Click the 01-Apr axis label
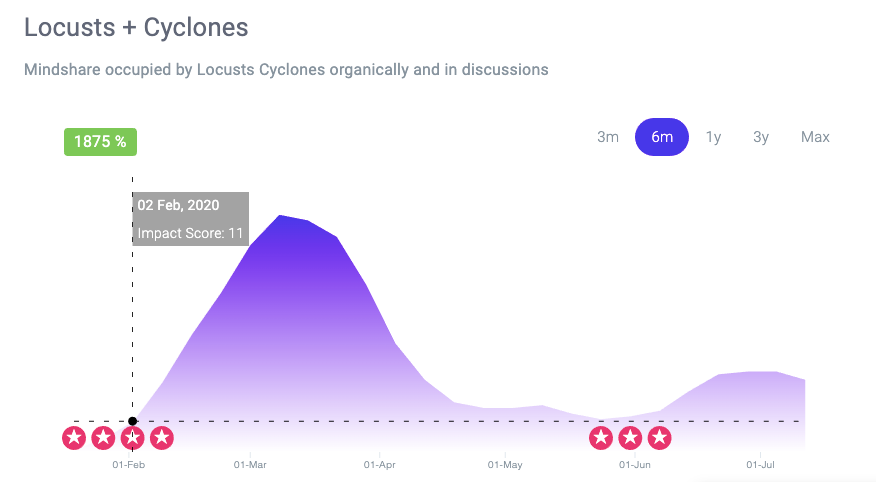The height and width of the screenshot is (482, 876). [x=380, y=465]
